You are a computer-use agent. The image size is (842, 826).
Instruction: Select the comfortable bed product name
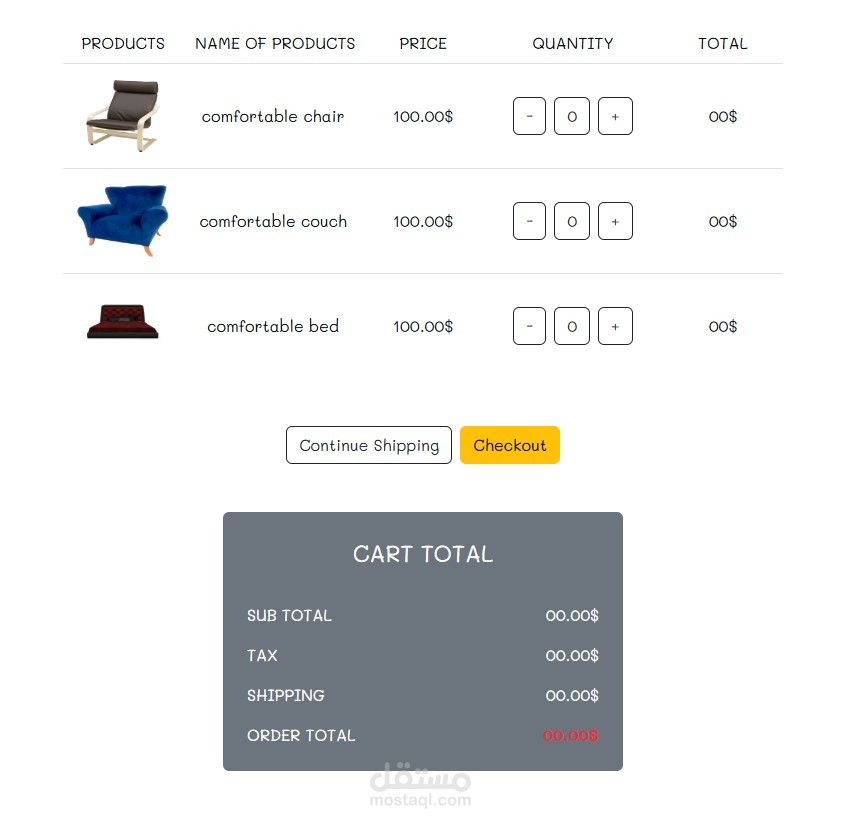273,326
